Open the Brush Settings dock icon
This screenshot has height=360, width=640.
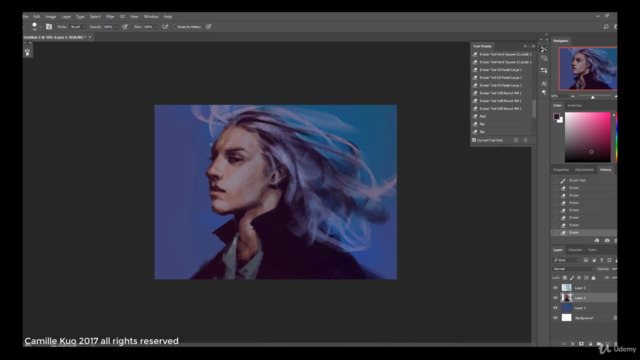(x=544, y=58)
